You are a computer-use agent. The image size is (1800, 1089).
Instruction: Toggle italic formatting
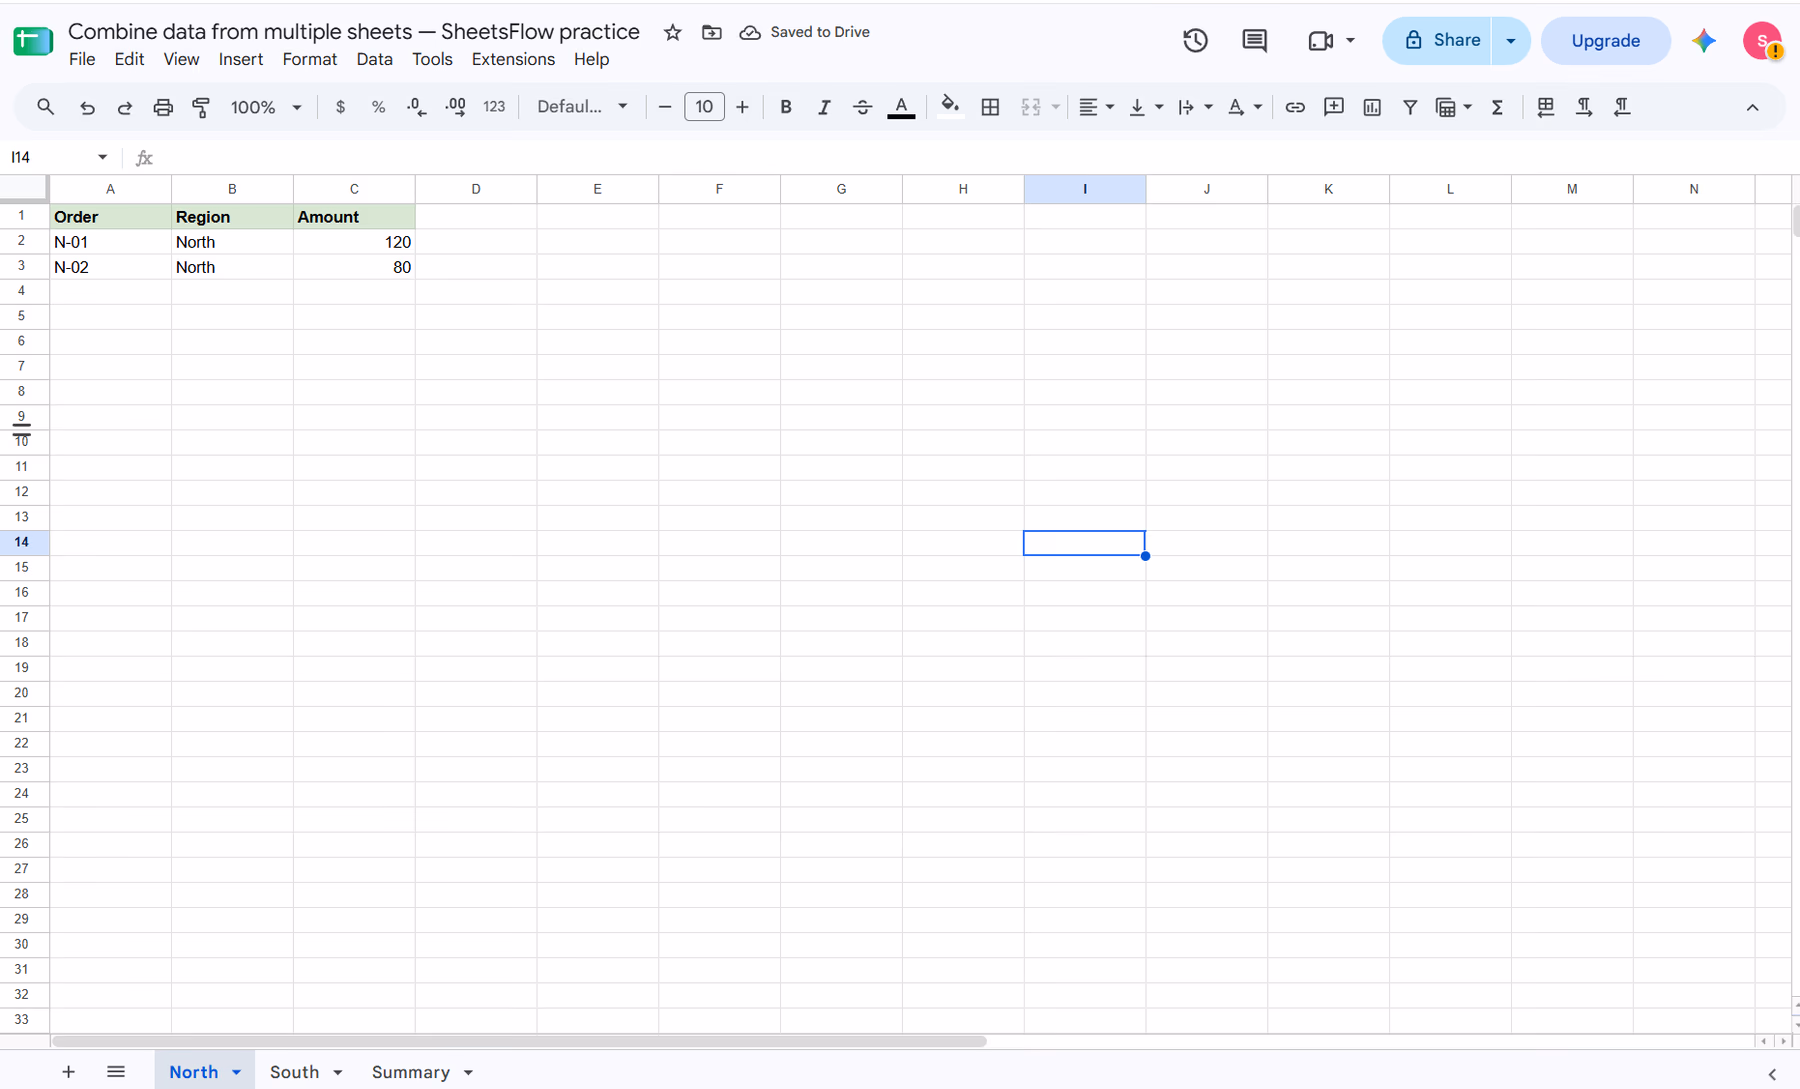click(824, 107)
